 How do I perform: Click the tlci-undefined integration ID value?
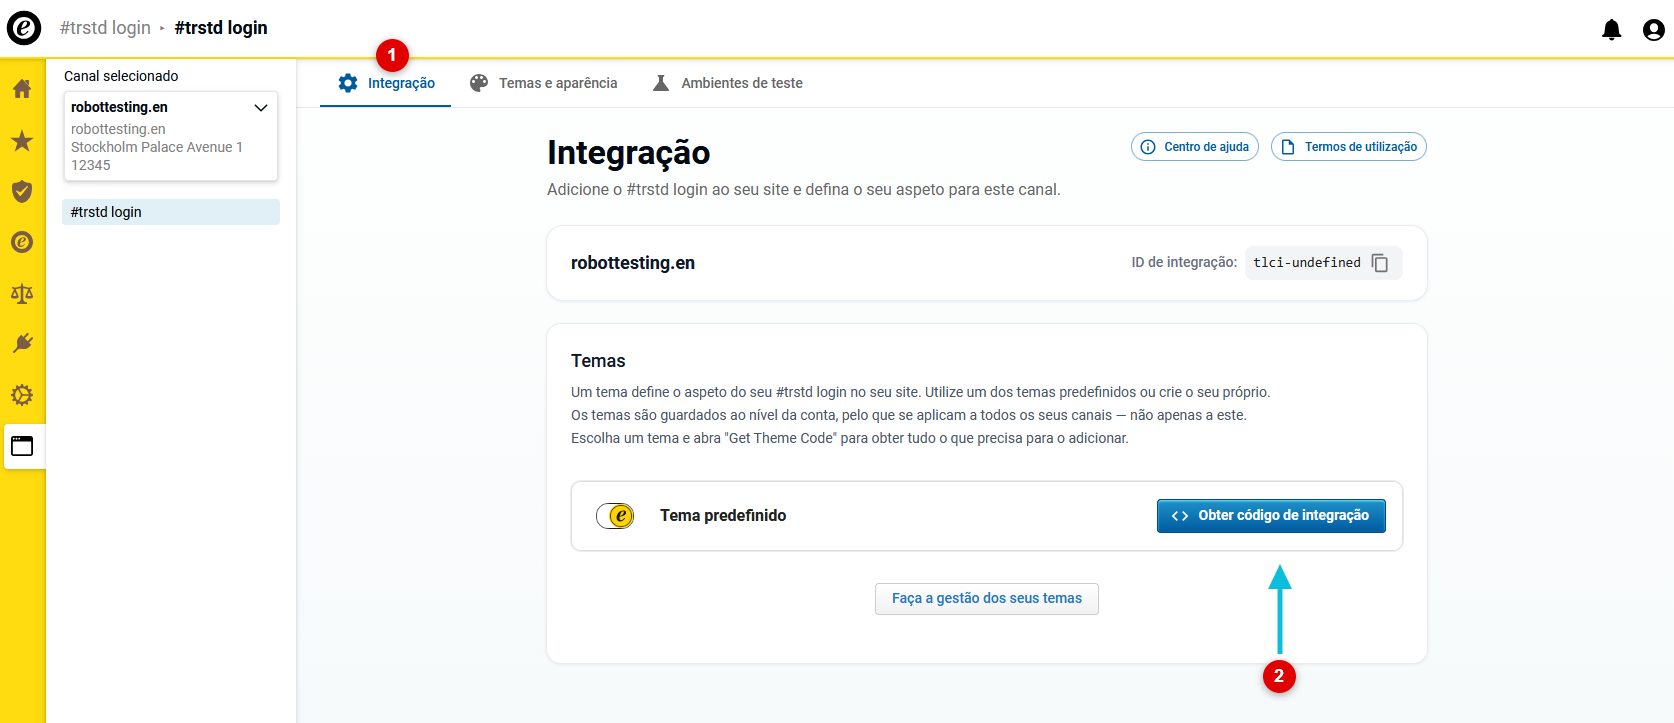point(1307,263)
